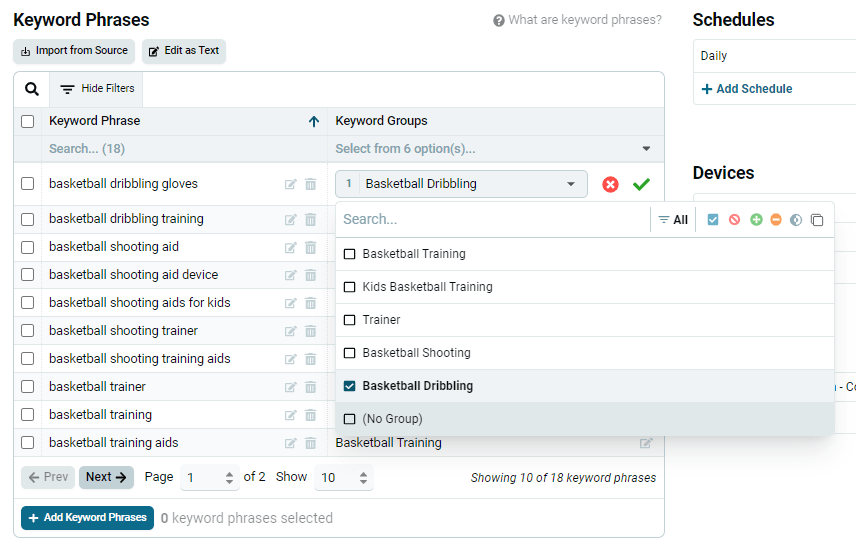This screenshot has width=856, height=559.
Task: Check the 'basketball dribbling gloves' row
Action: coord(27,183)
